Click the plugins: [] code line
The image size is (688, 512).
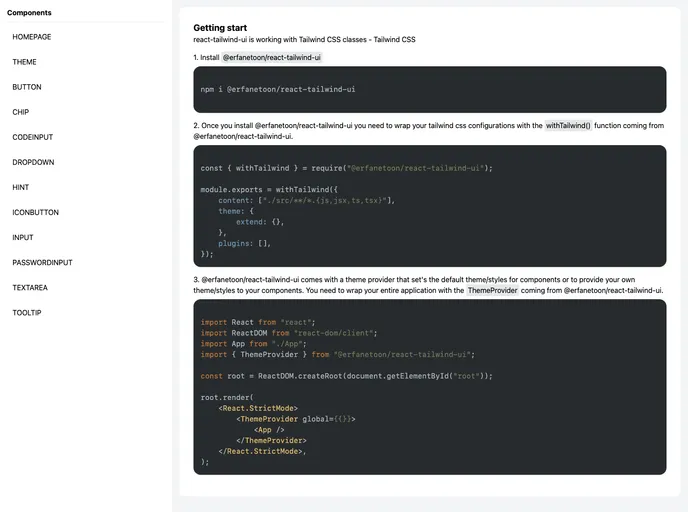pyautogui.click(x=244, y=243)
